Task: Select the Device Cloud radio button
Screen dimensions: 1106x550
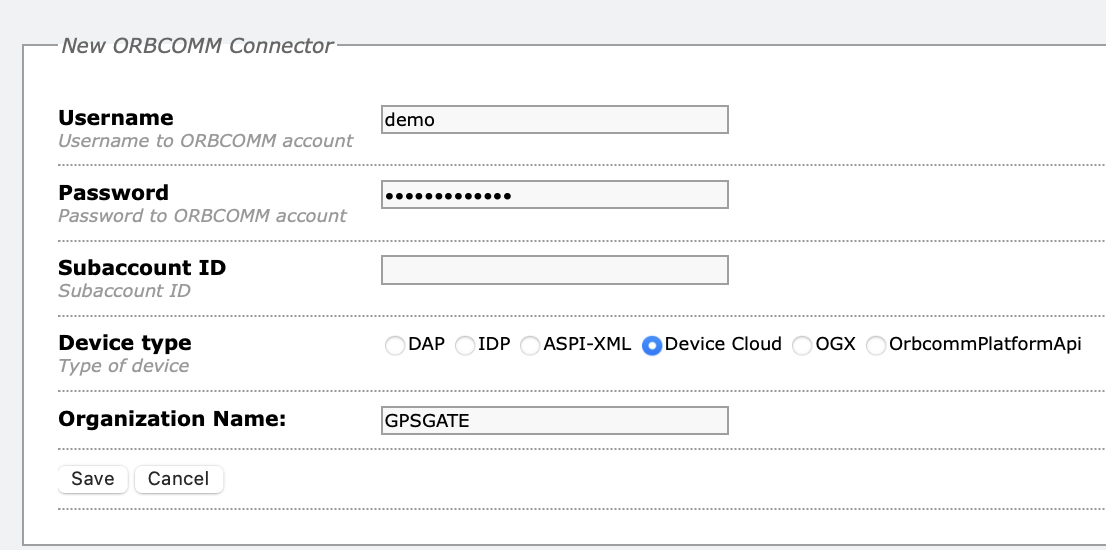Action: [x=652, y=346]
